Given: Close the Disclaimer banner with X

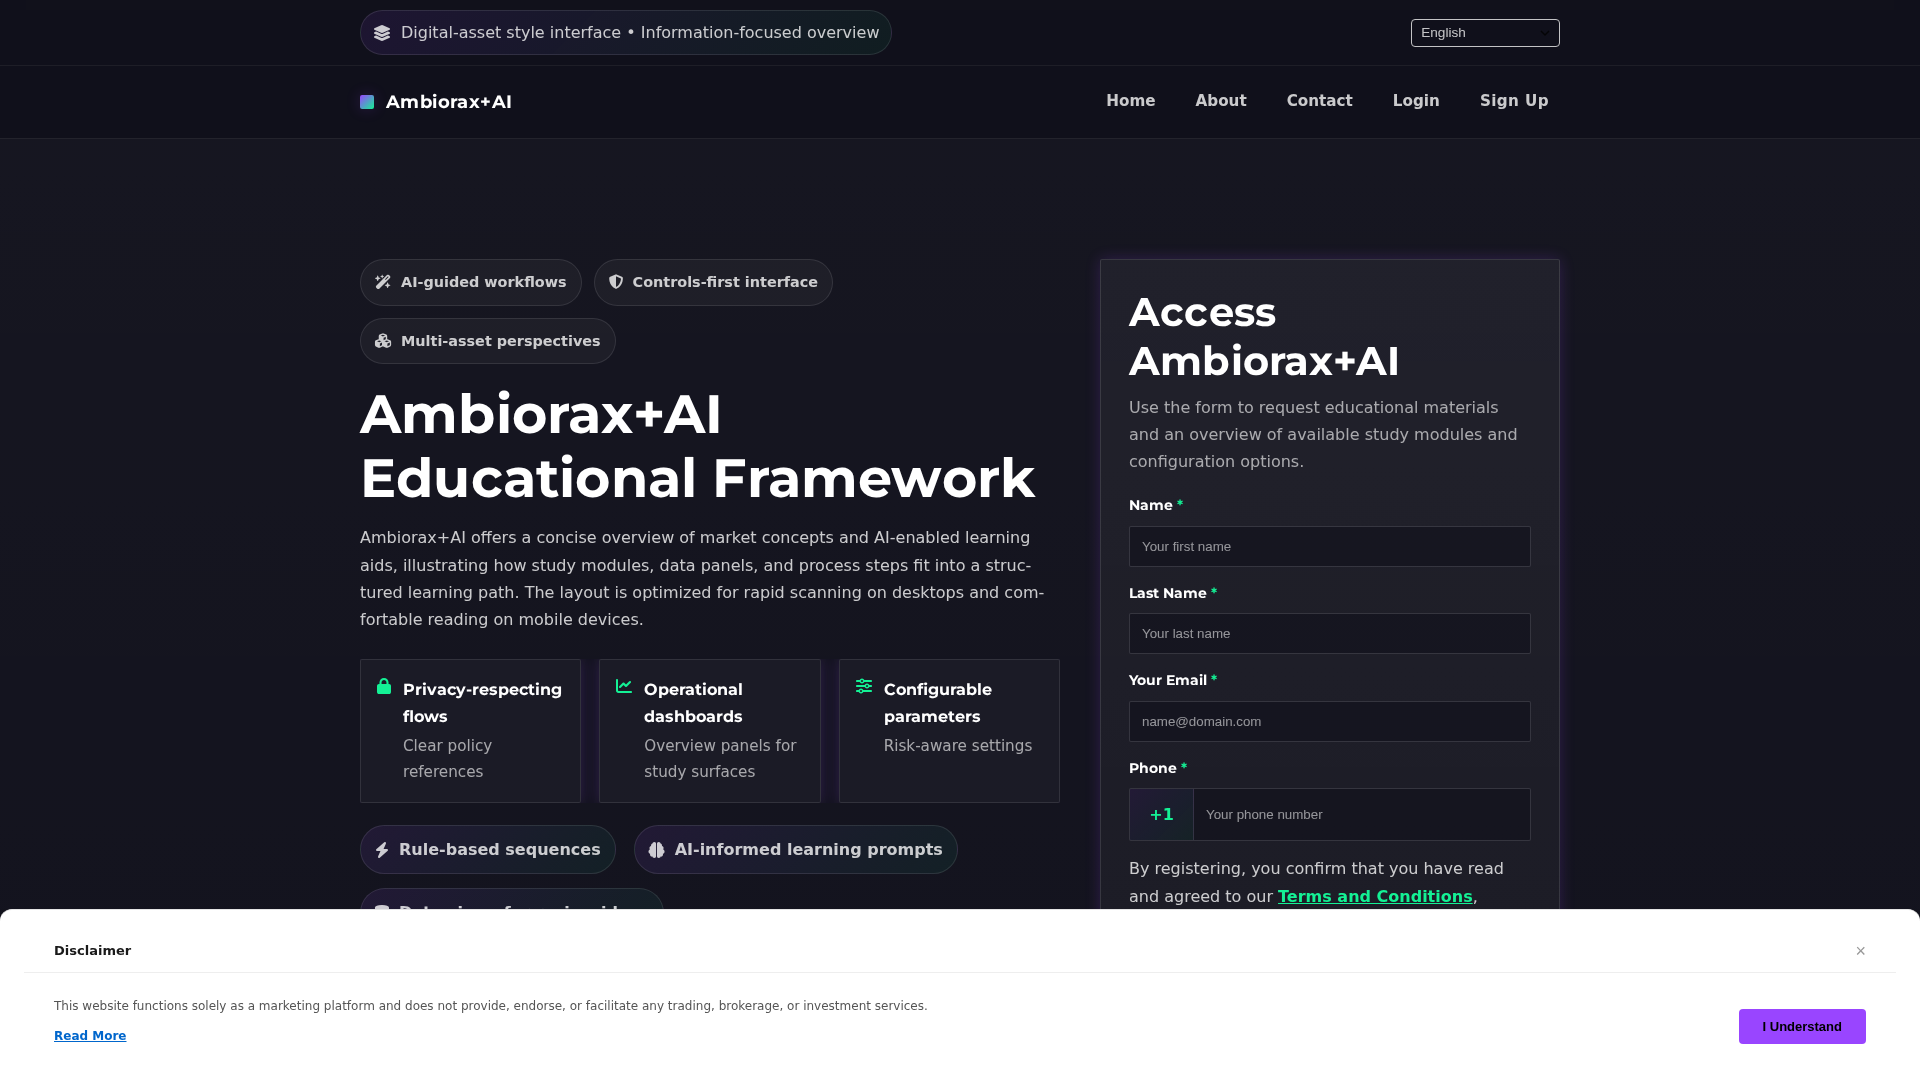Looking at the screenshot, I should coord(1861,951).
